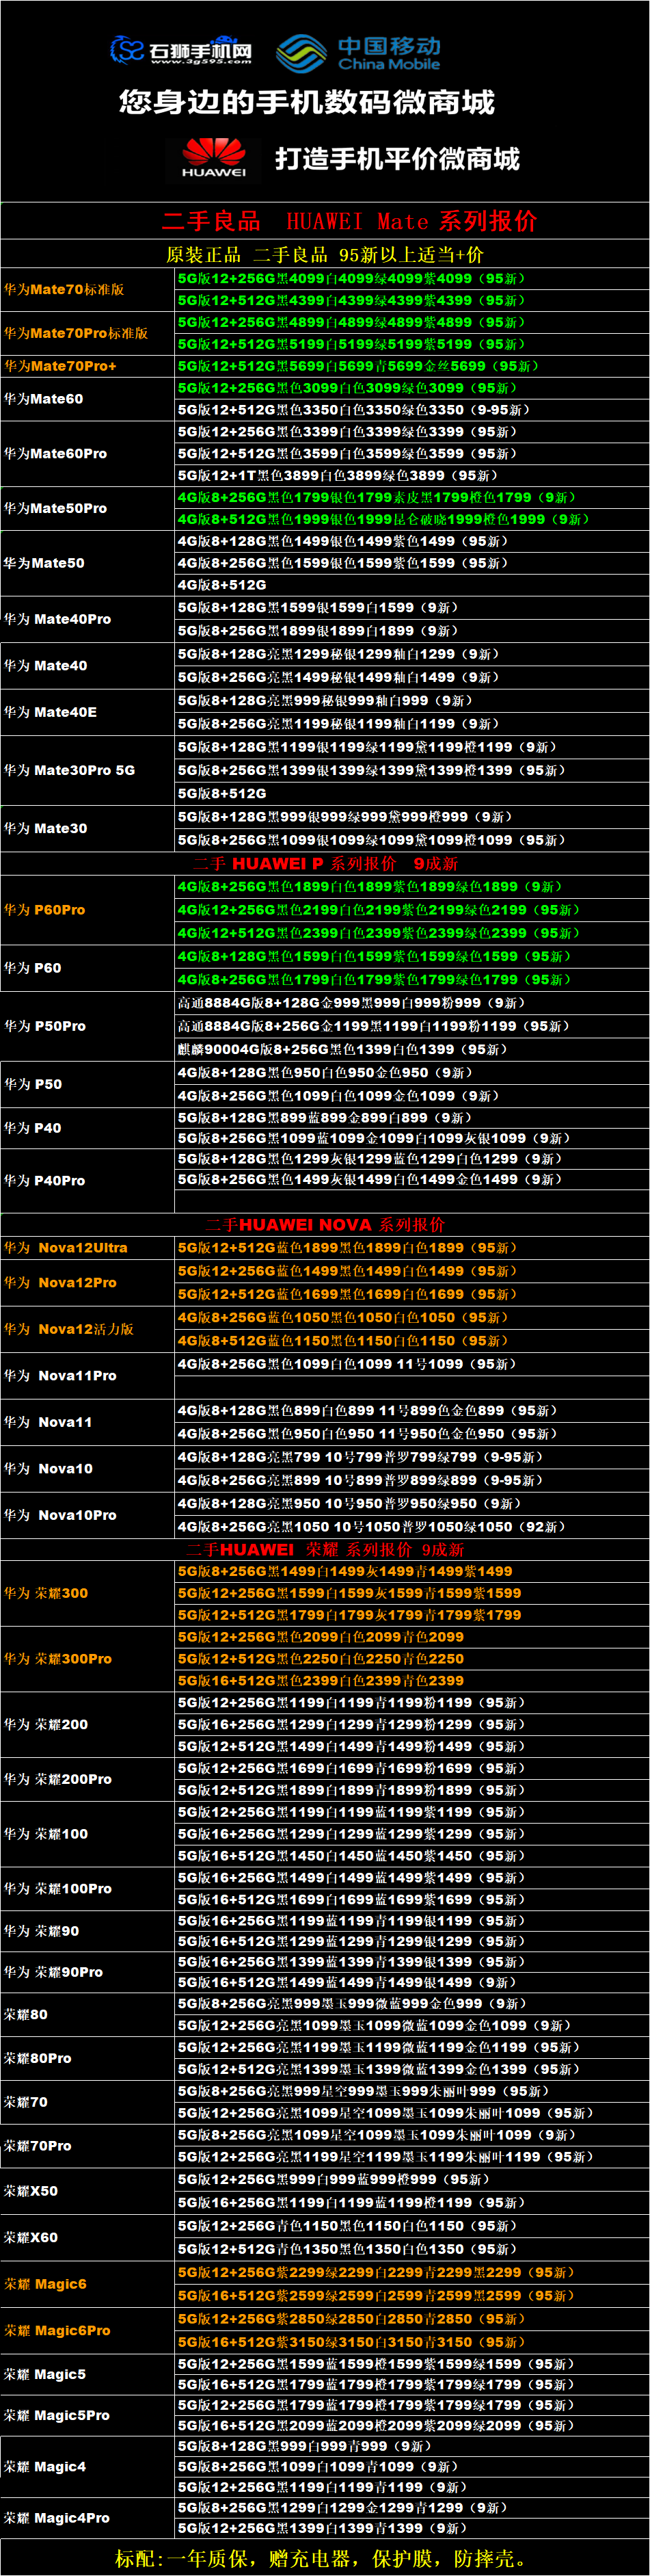Image resolution: width=650 pixels, height=2576 pixels.
Task: Click the 荣耀X60 model name
Action: point(31,2237)
